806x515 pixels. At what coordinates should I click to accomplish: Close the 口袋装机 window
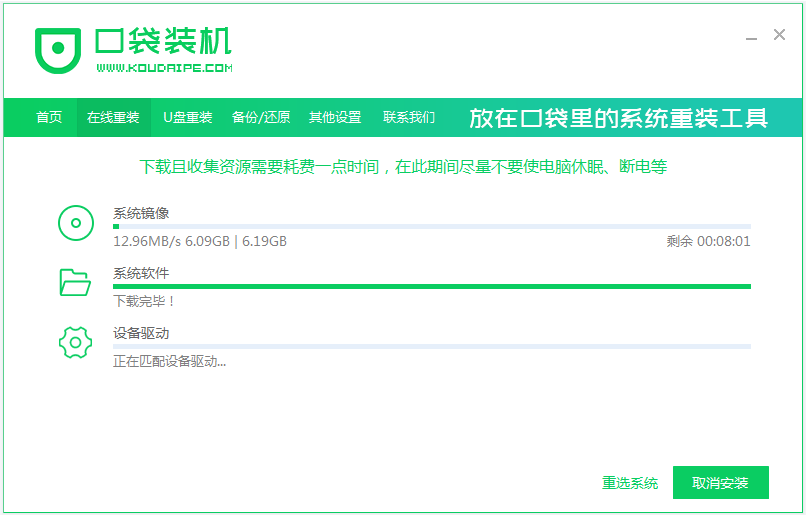(779, 35)
